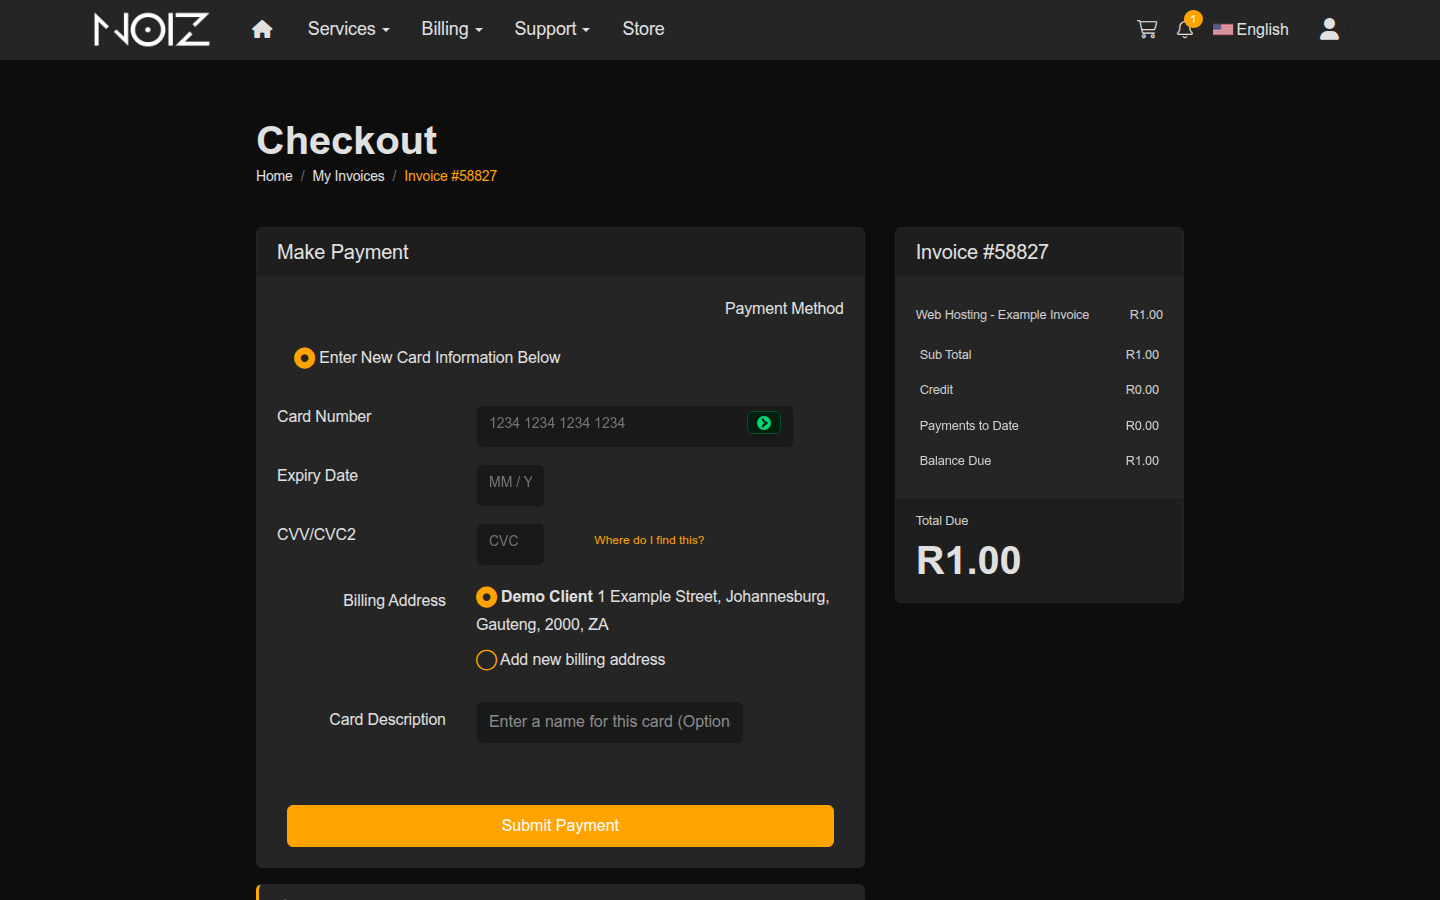
Task: Open the shopping cart icon
Action: pyautogui.click(x=1147, y=29)
